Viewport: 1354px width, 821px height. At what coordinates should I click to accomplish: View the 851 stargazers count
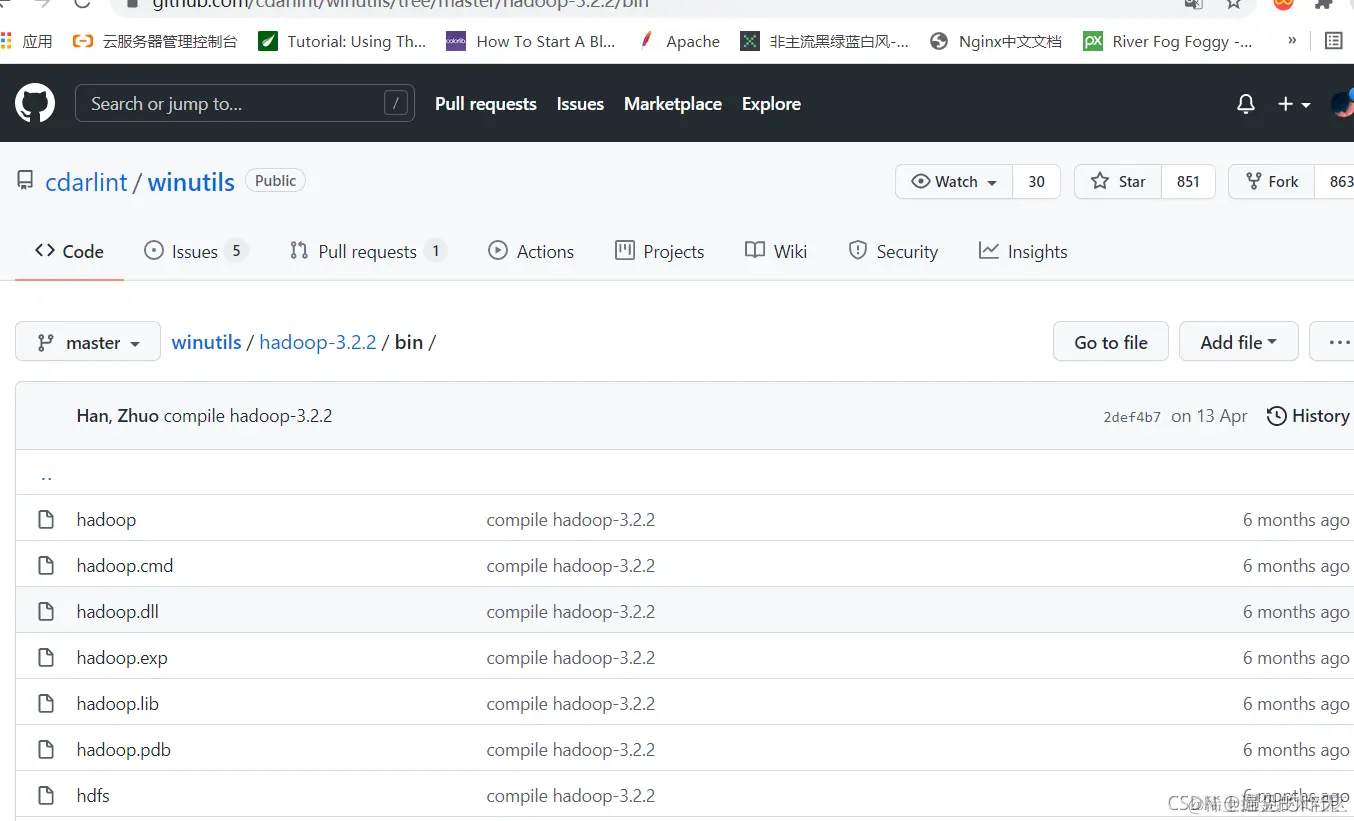click(1188, 181)
